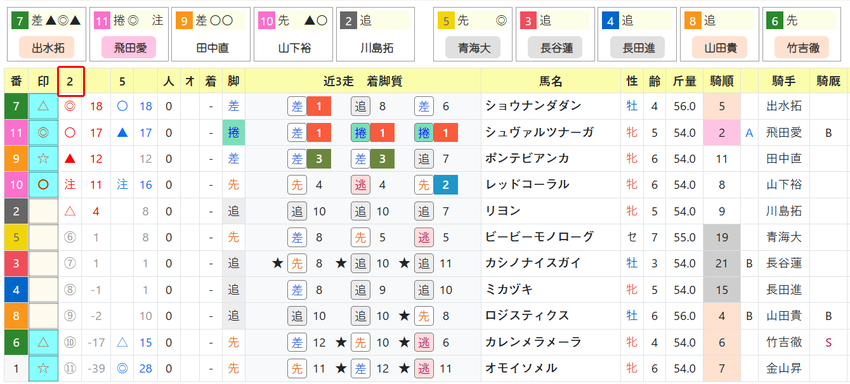The height and width of the screenshot is (384, 850).
Task: Click the blue triangle mark in row 11
Action: [123, 133]
